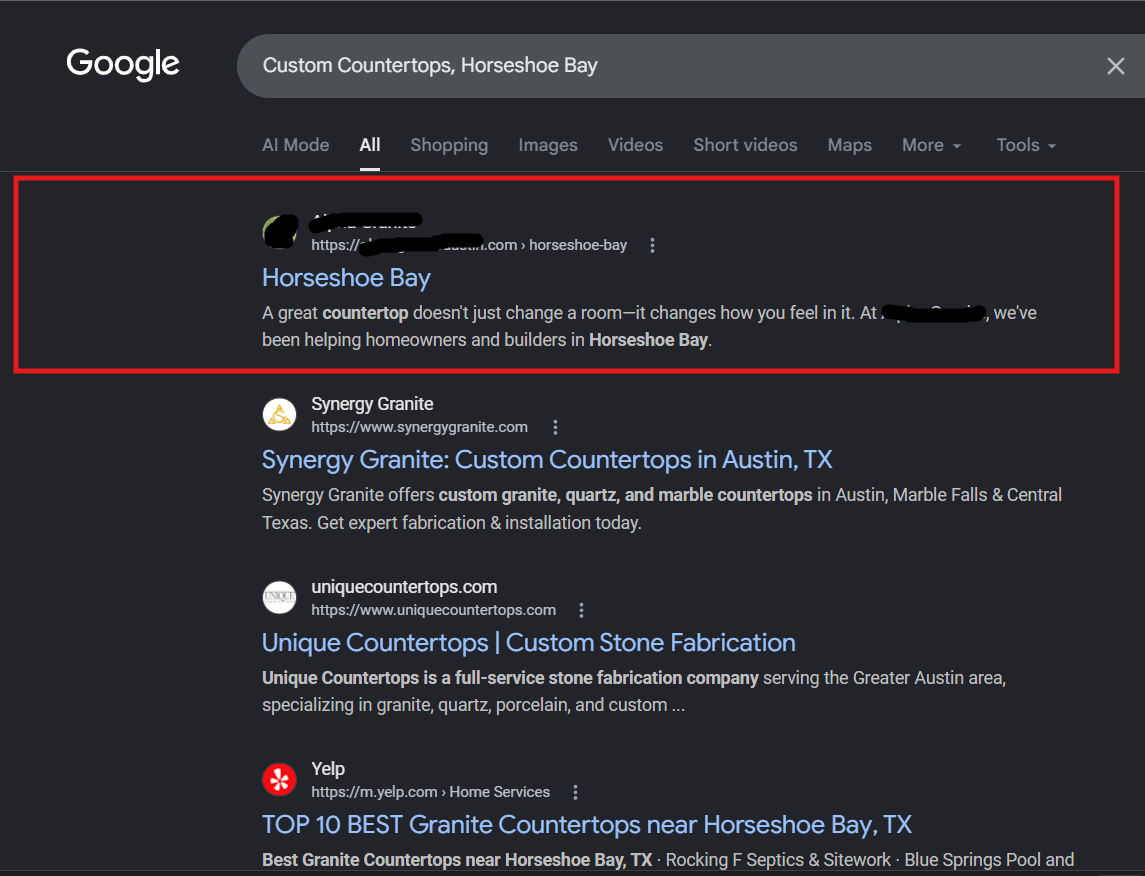
Task: Switch to the Videos tab
Action: tap(635, 145)
